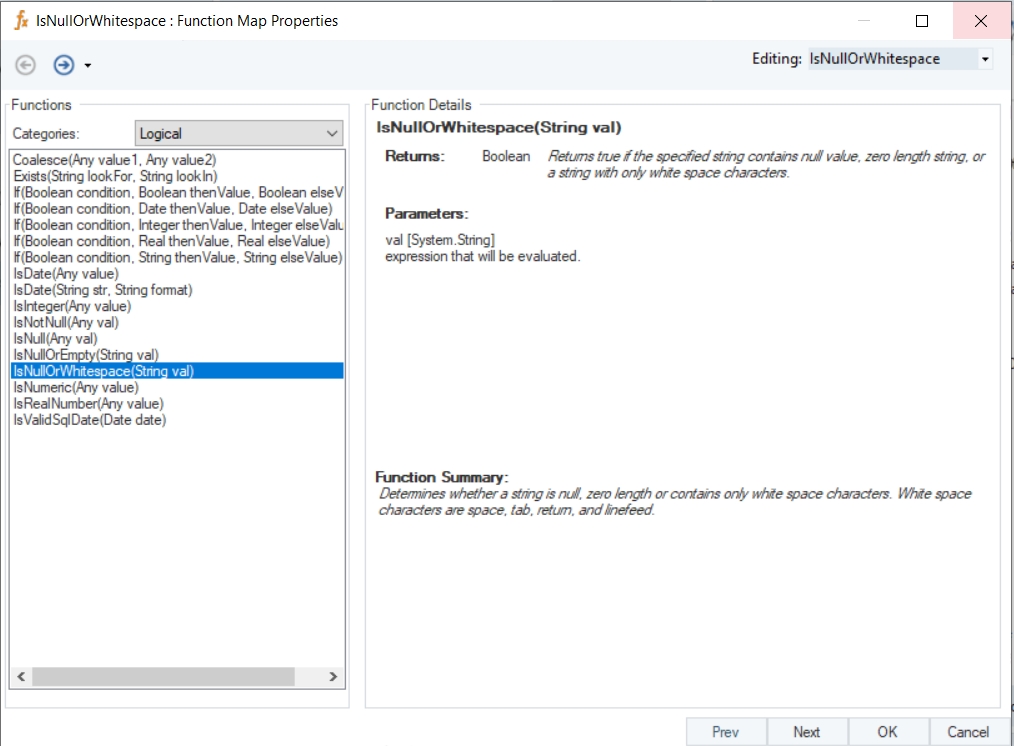The width and height of the screenshot is (1014, 746).
Task: Click the fx function icon in title bar
Action: point(21,20)
